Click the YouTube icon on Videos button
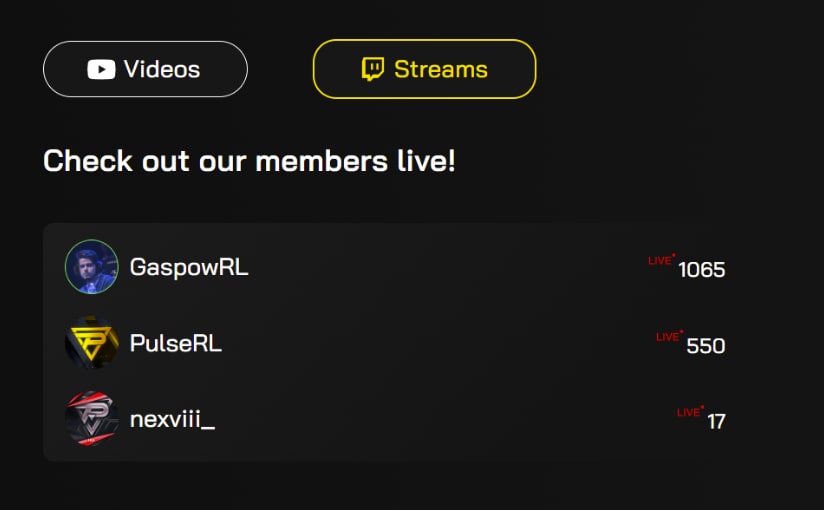The height and width of the screenshot is (510, 824). [101, 69]
